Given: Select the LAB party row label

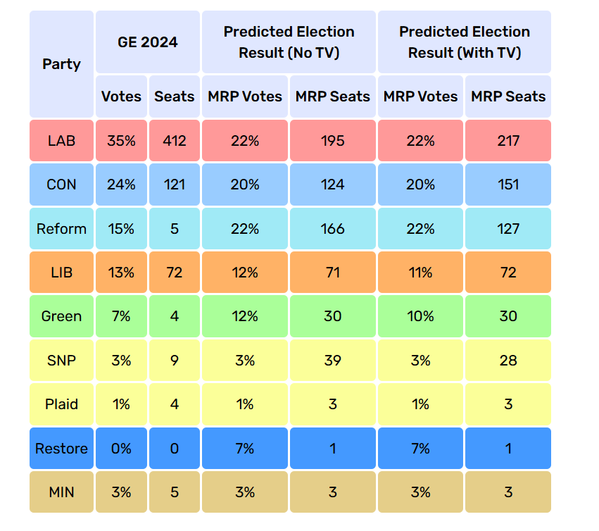Looking at the screenshot, I should click(x=62, y=141).
